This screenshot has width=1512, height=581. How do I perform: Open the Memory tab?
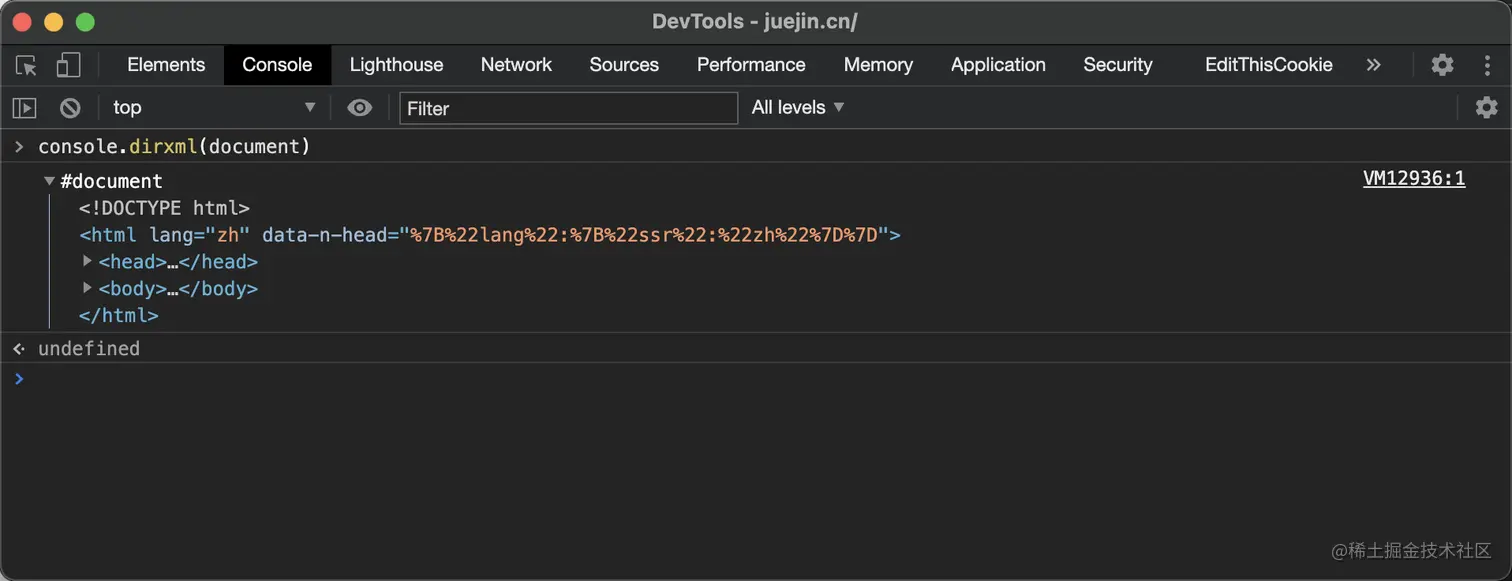[x=878, y=65]
